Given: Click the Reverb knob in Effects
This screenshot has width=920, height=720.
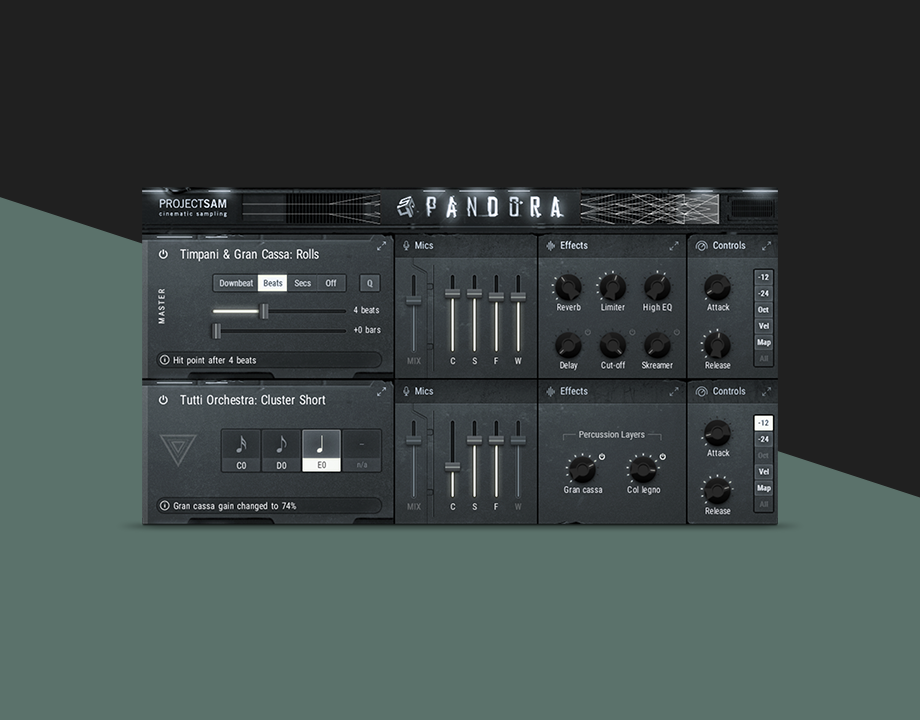Looking at the screenshot, I should pyautogui.click(x=568, y=287).
